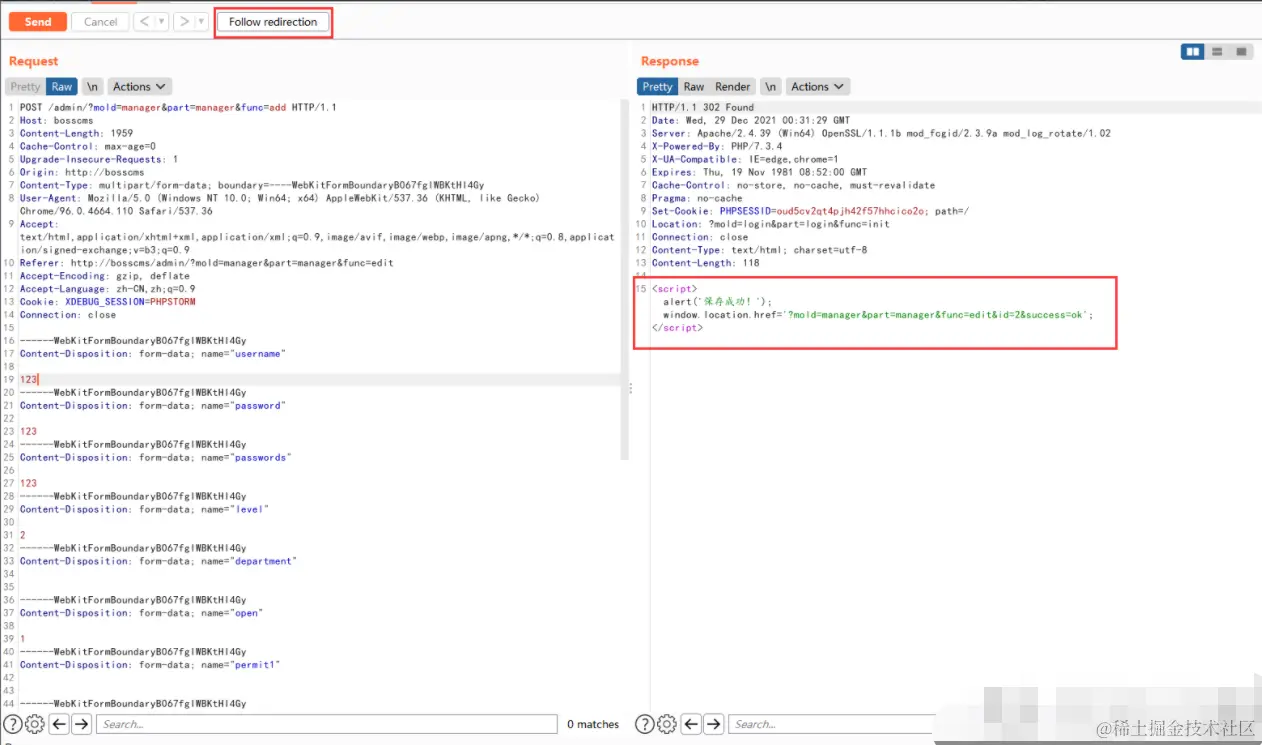Click the 'Content-Length: 1959' header

click(x=76, y=133)
